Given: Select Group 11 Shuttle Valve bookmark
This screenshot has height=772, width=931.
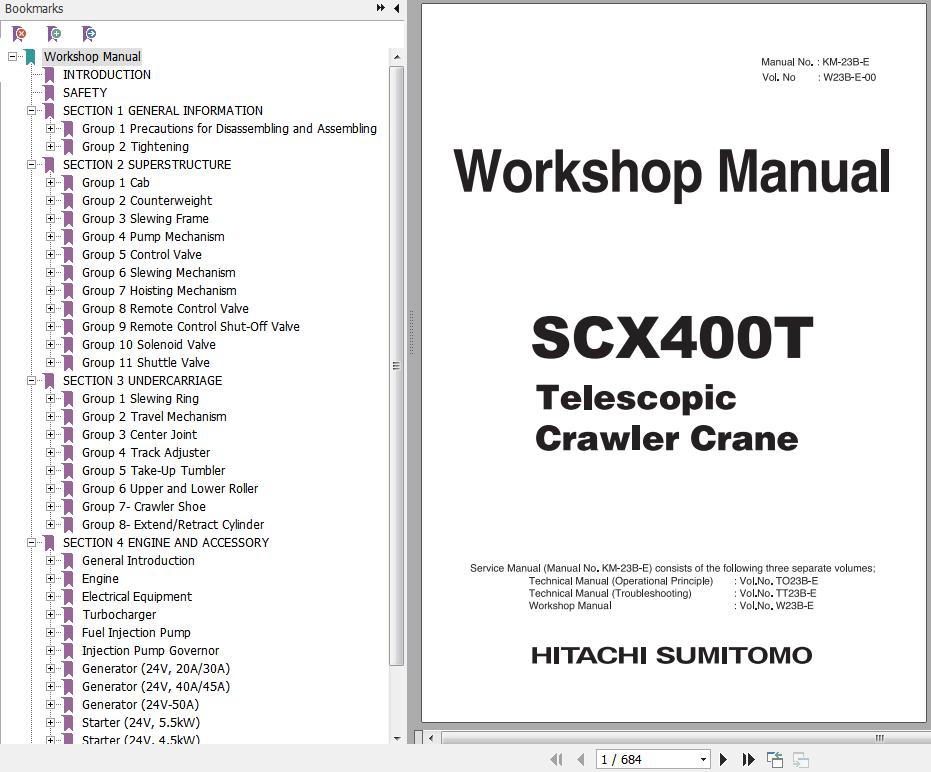Looking at the screenshot, I should [x=145, y=363].
